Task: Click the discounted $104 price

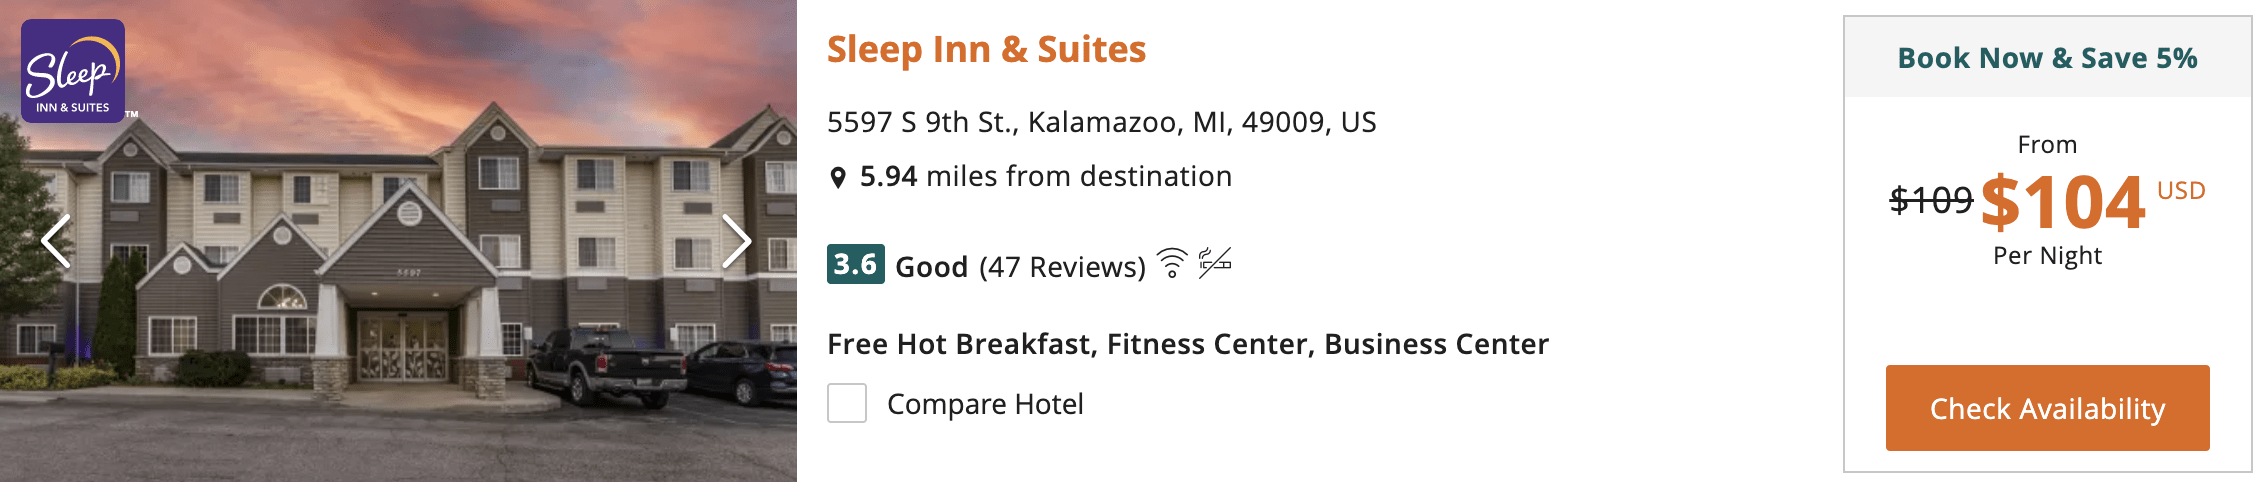Action: click(2062, 202)
